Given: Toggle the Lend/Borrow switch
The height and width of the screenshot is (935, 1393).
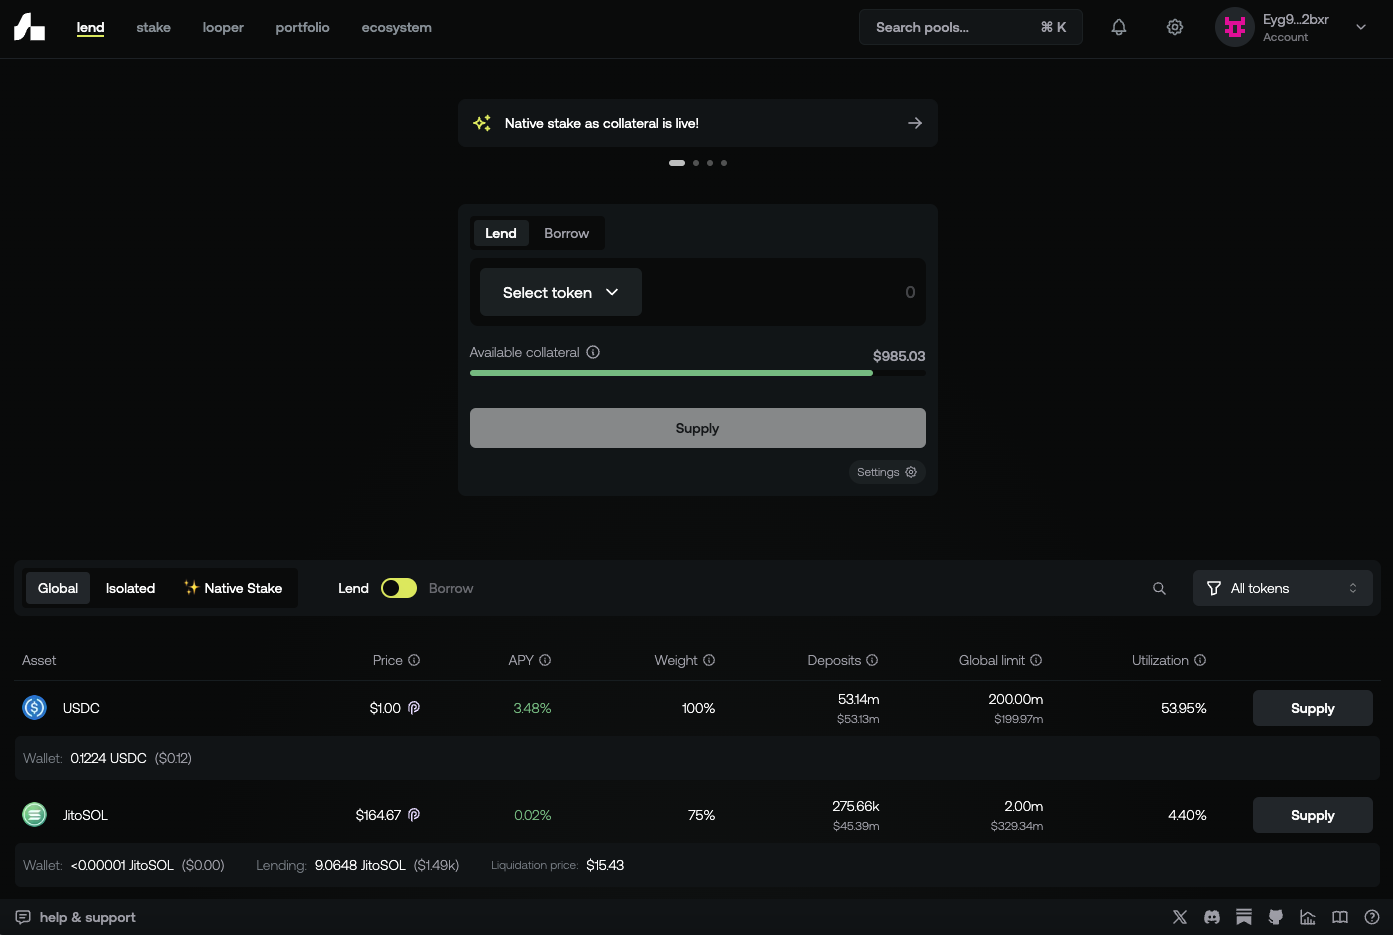Looking at the screenshot, I should point(399,588).
